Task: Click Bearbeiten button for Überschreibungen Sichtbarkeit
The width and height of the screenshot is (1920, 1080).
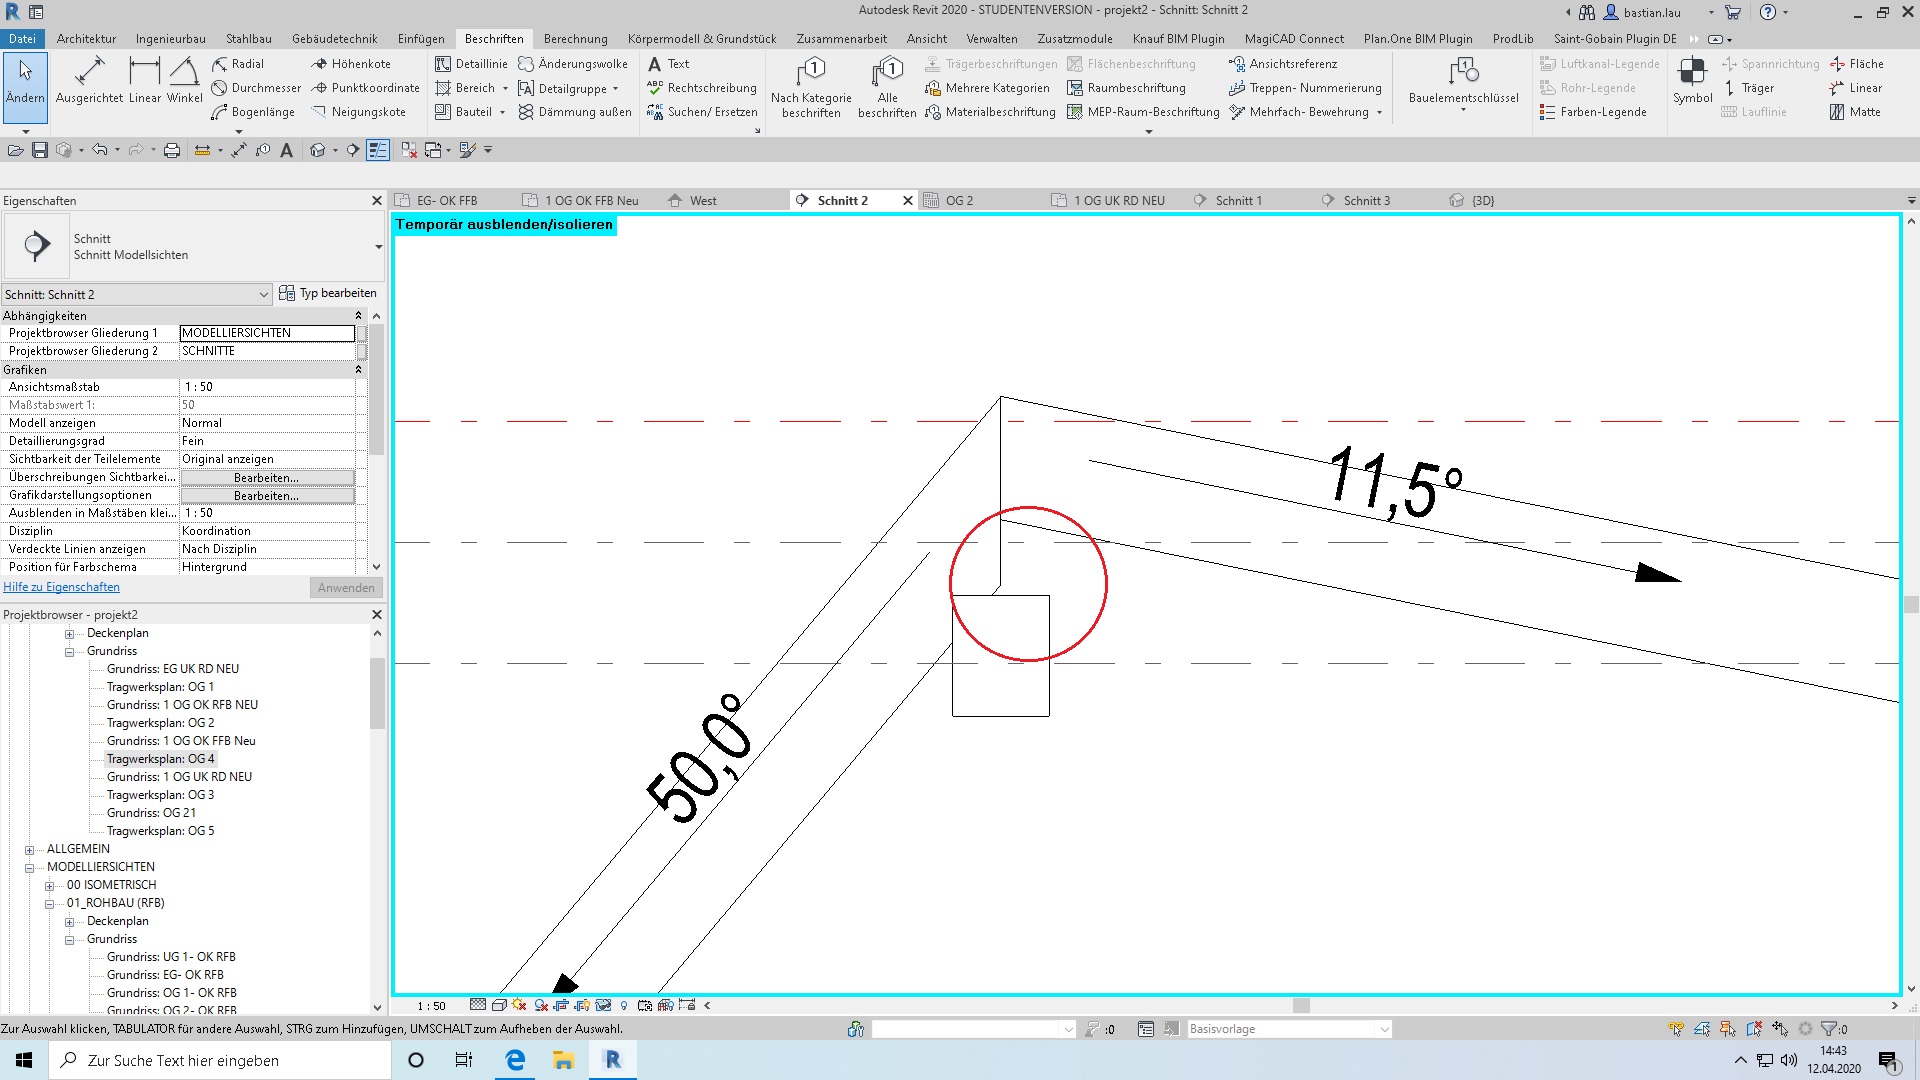Action: pos(265,476)
